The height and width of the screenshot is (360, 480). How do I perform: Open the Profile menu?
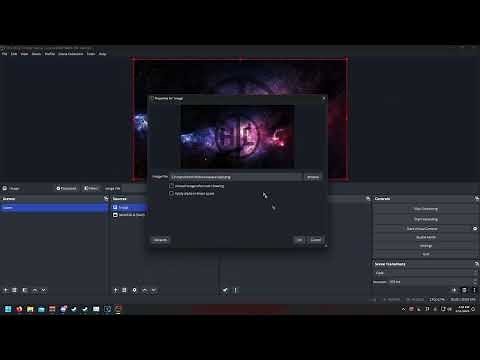coord(50,54)
